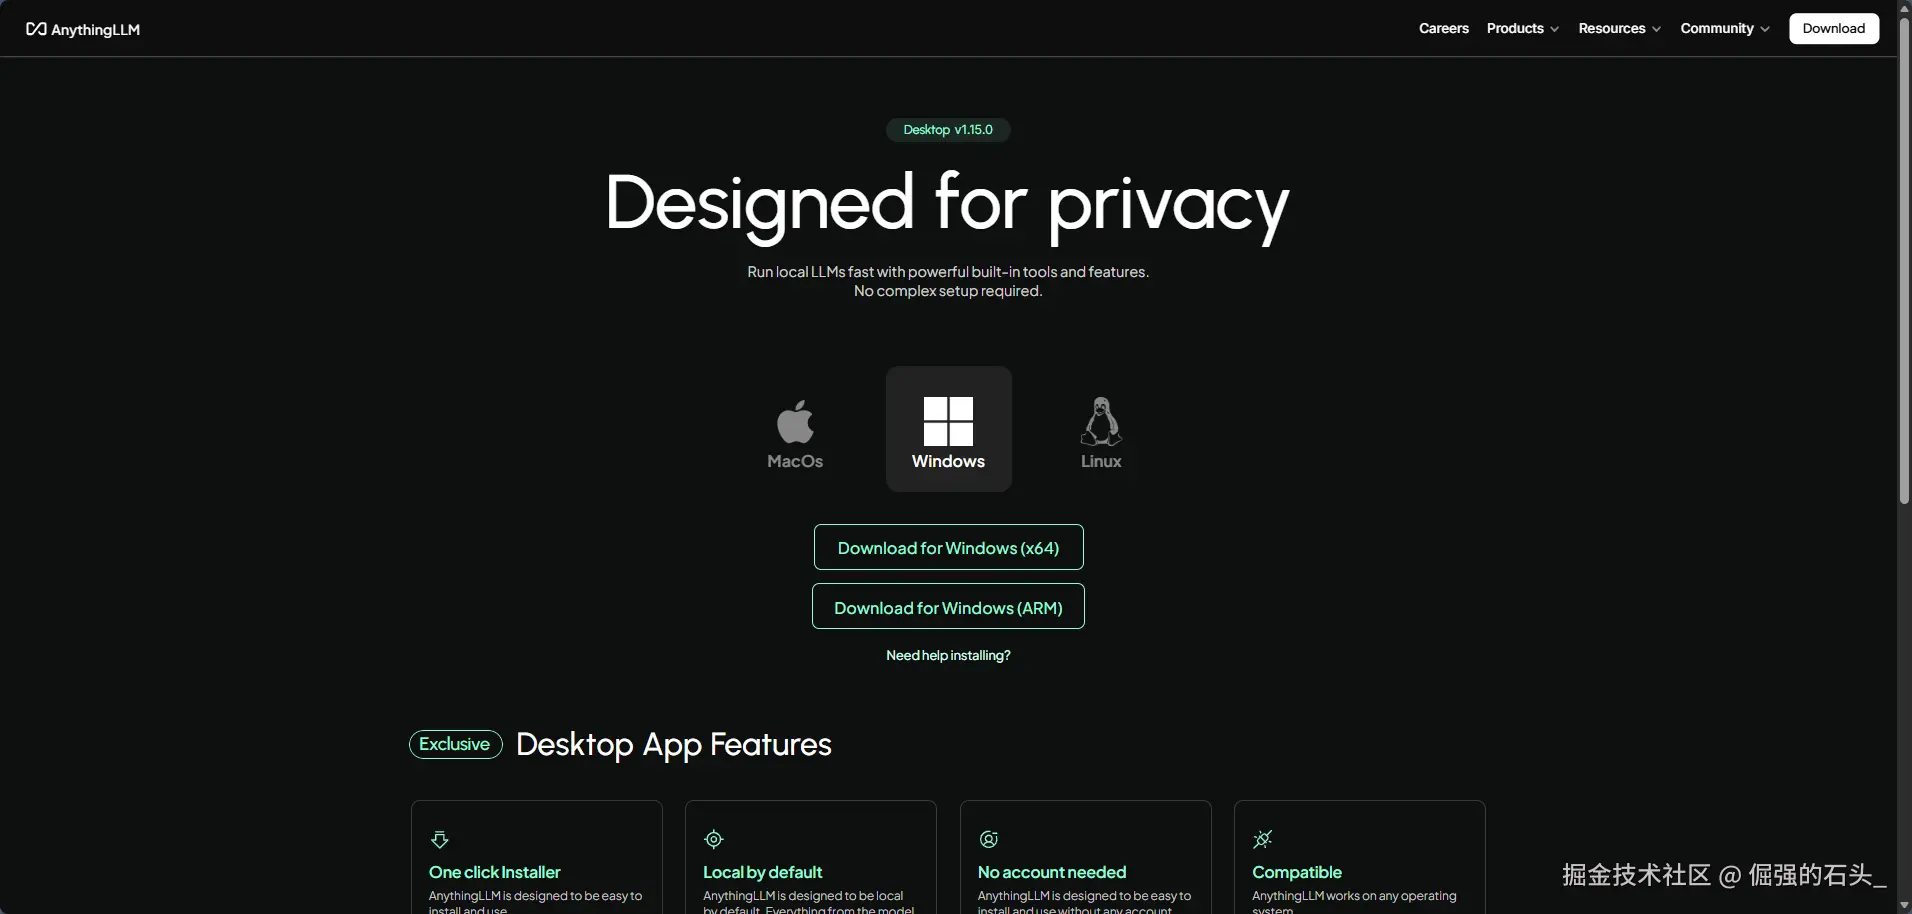This screenshot has height=914, width=1912.
Task: Click the Compatible heading
Action: 1297,872
